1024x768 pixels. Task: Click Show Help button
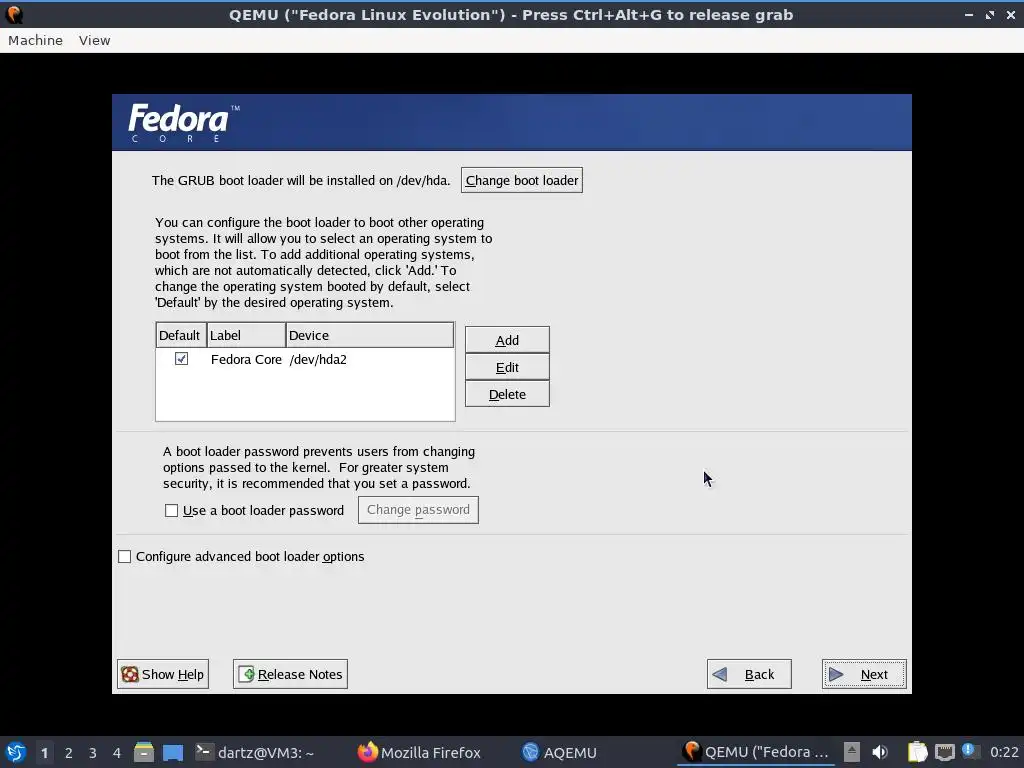pyautogui.click(x=163, y=674)
